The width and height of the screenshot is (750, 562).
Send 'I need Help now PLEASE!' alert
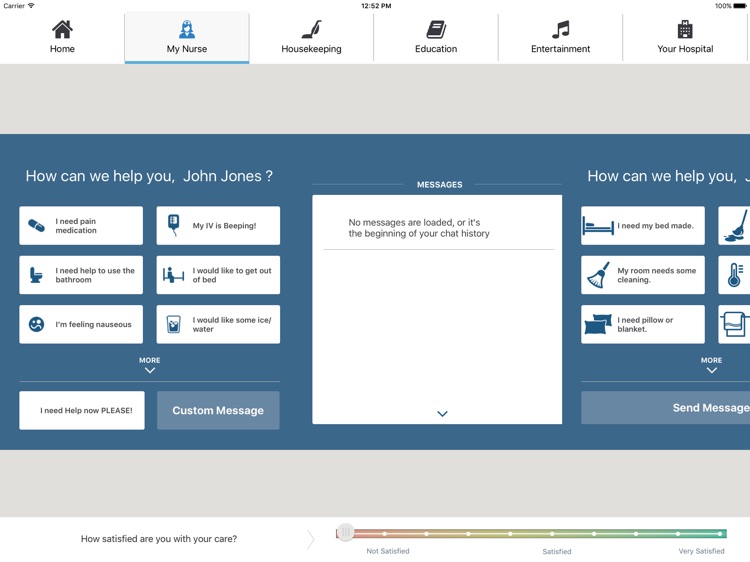pos(82,410)
